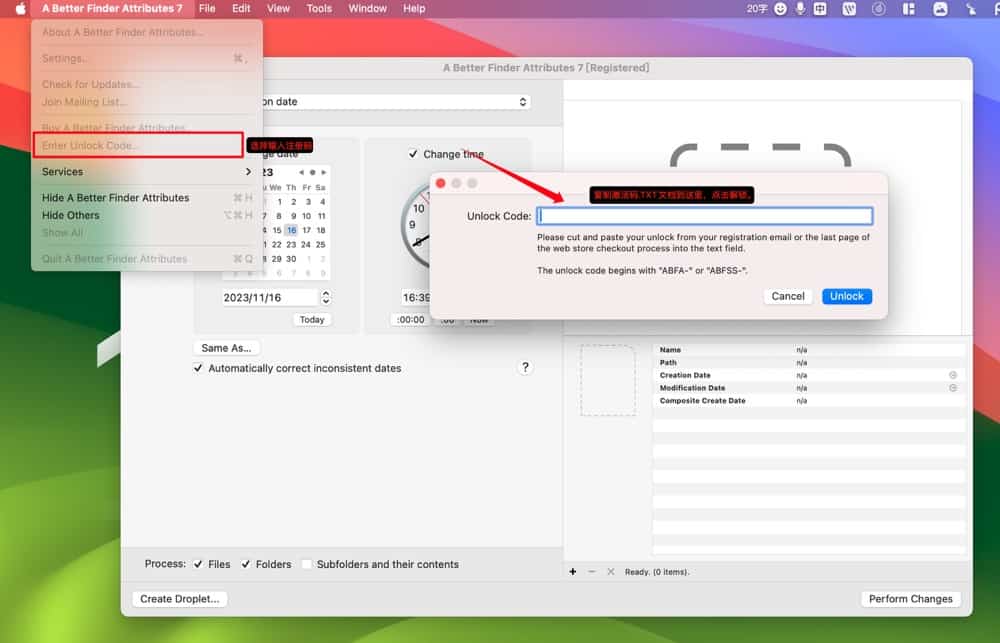Click the Remove item minus icon
This screenshot has height=643, width=1000.
[592, 571]
